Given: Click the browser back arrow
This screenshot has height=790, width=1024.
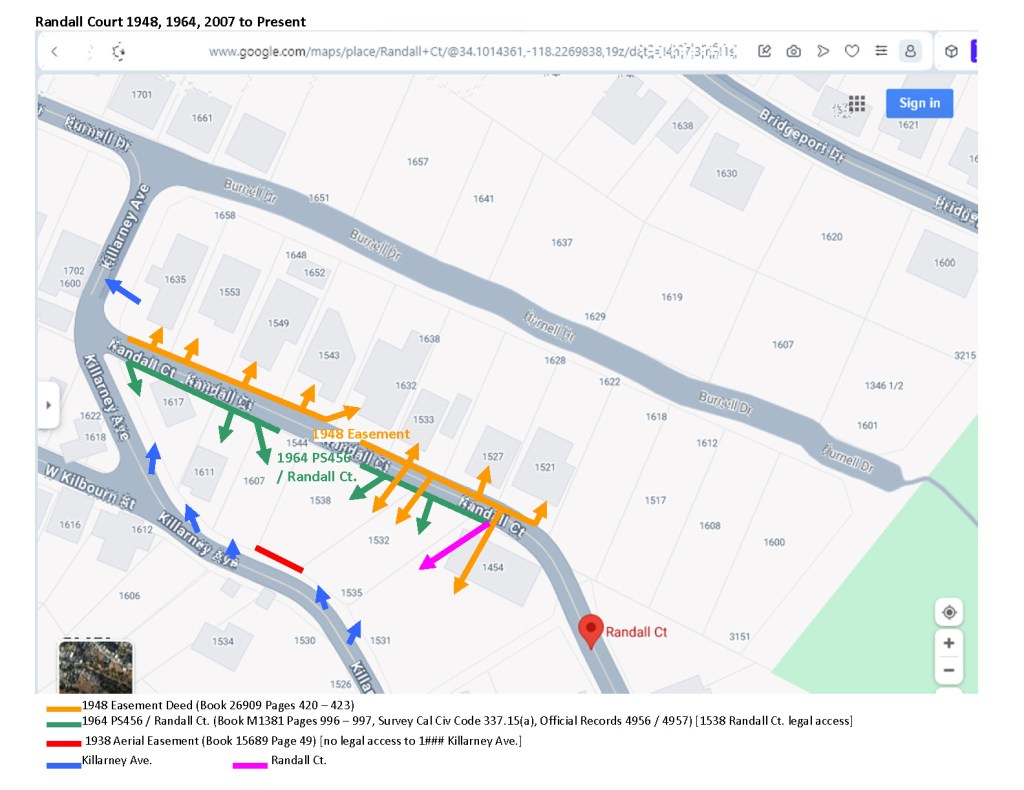Looking at the screenshot, I should coord(55,52).
